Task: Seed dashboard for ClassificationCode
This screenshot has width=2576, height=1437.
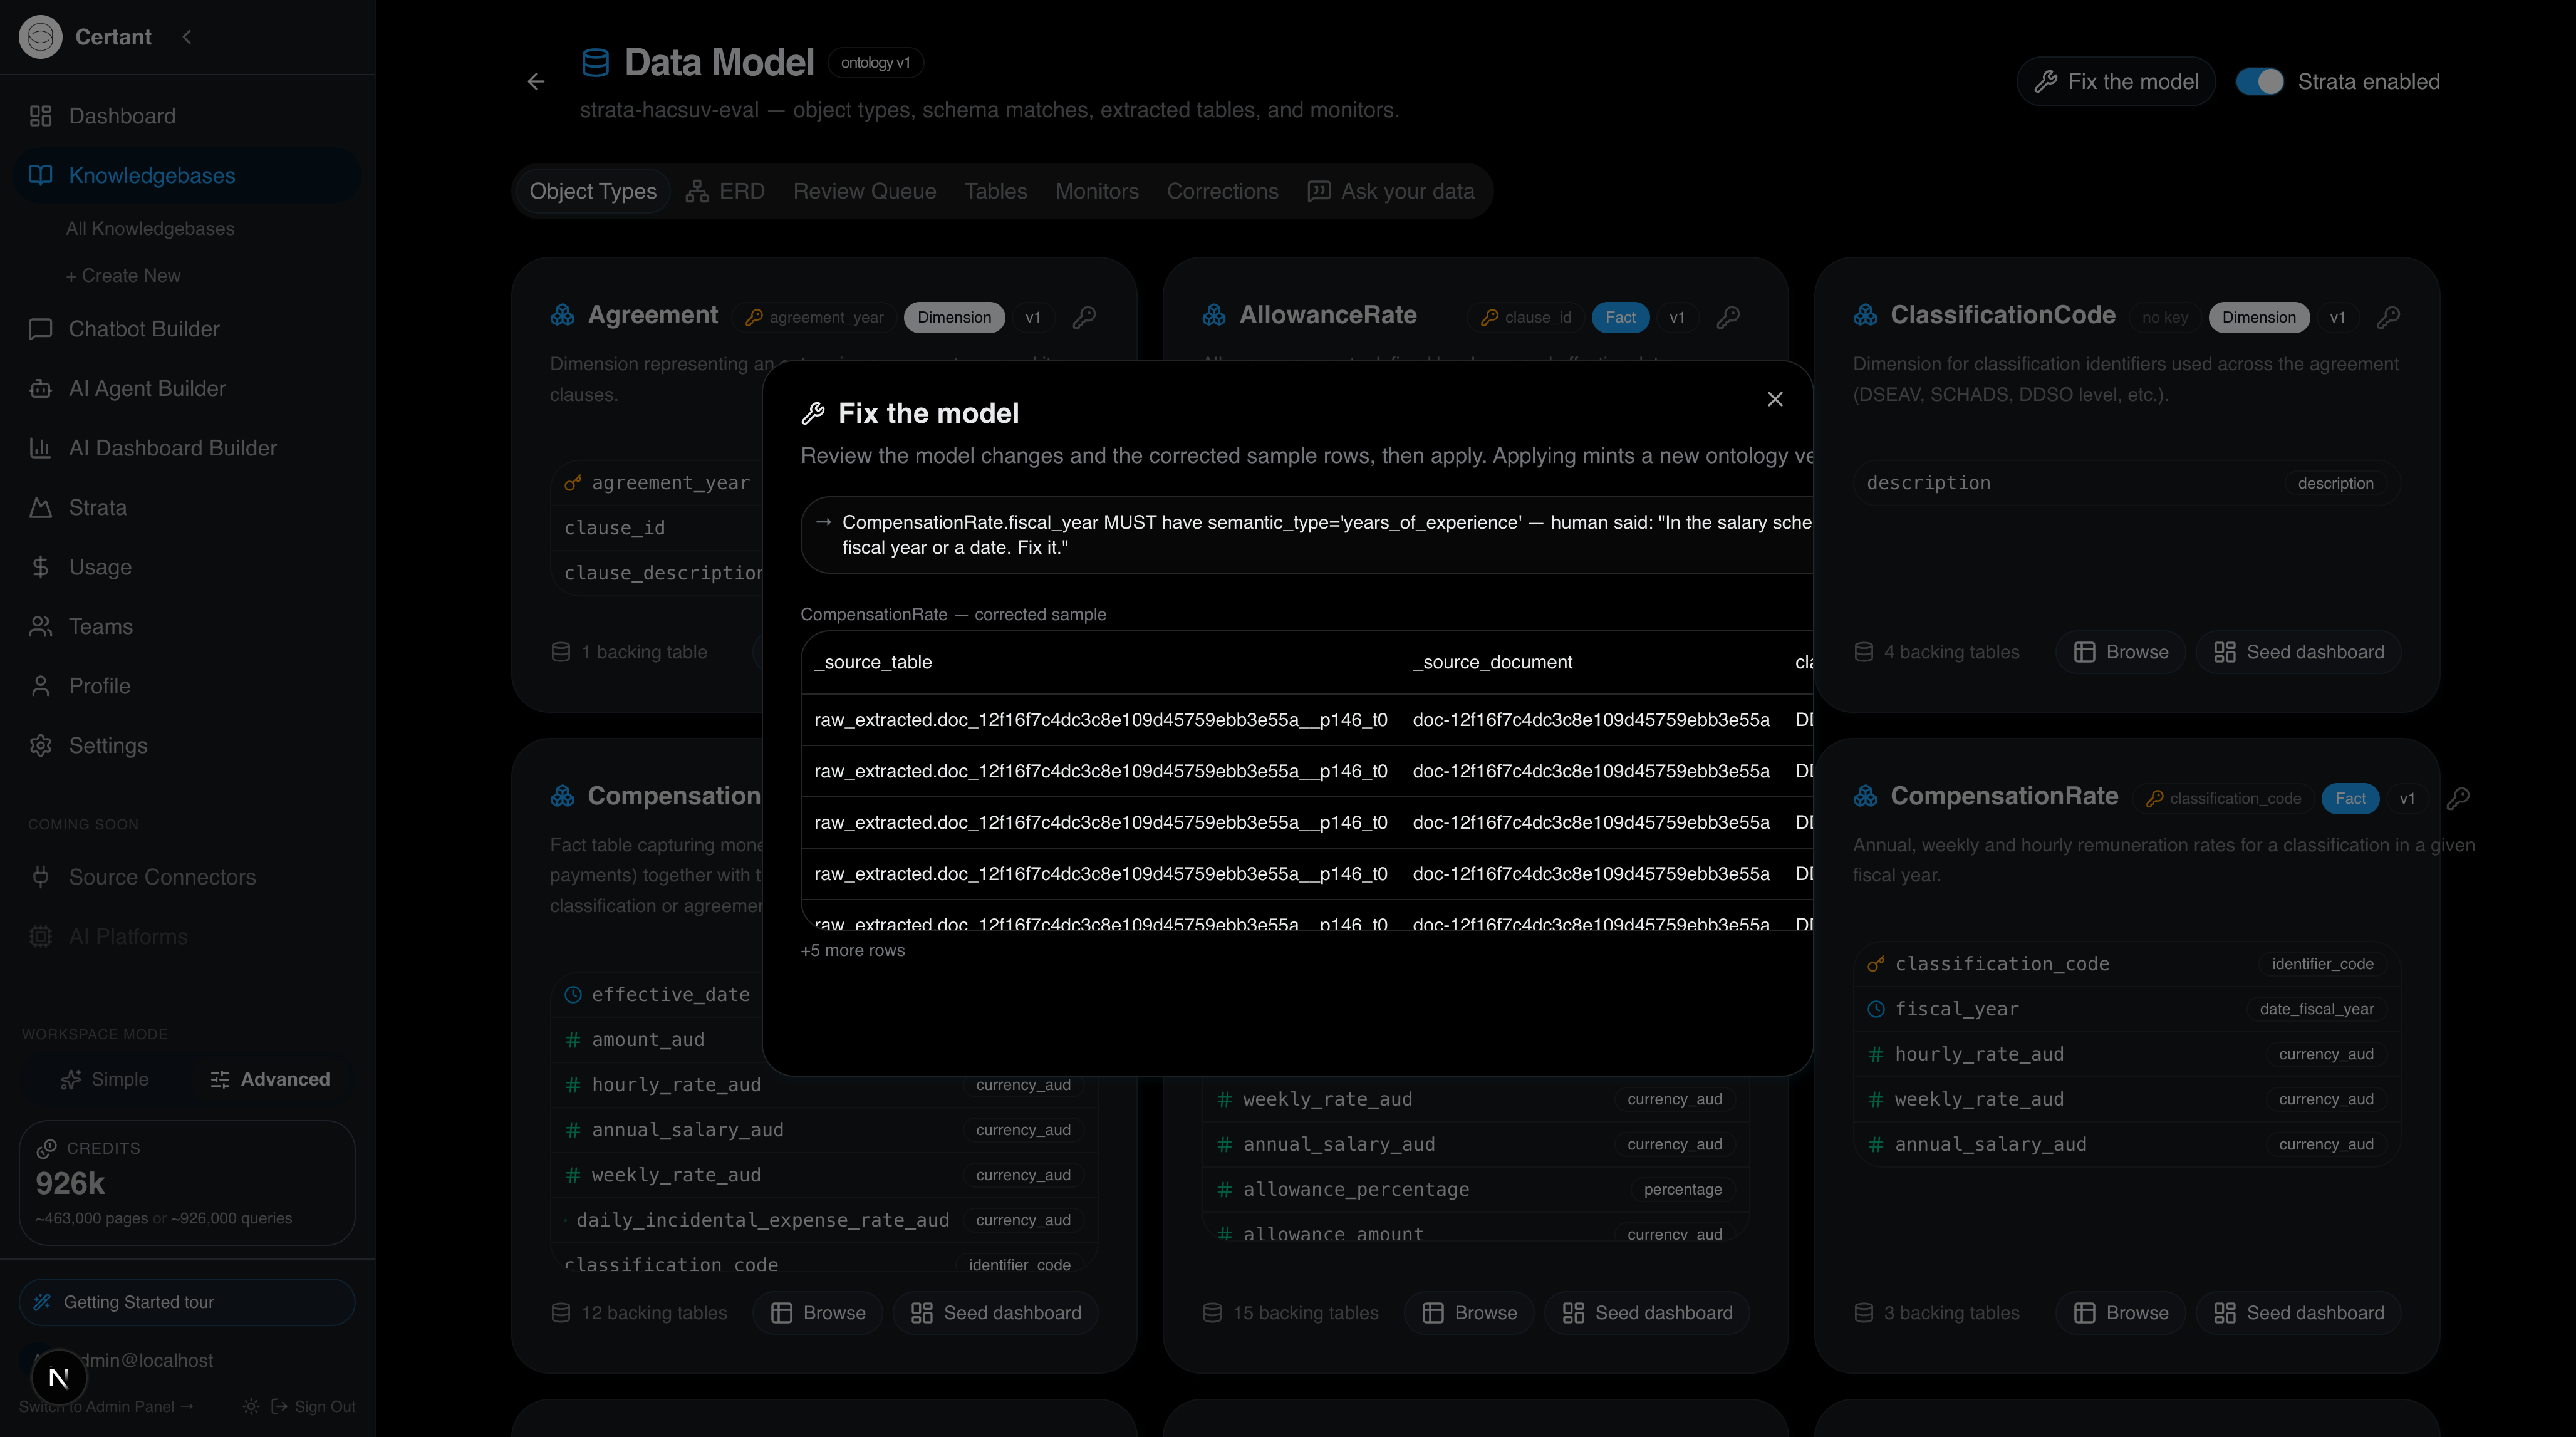Action: (2298, 652)
